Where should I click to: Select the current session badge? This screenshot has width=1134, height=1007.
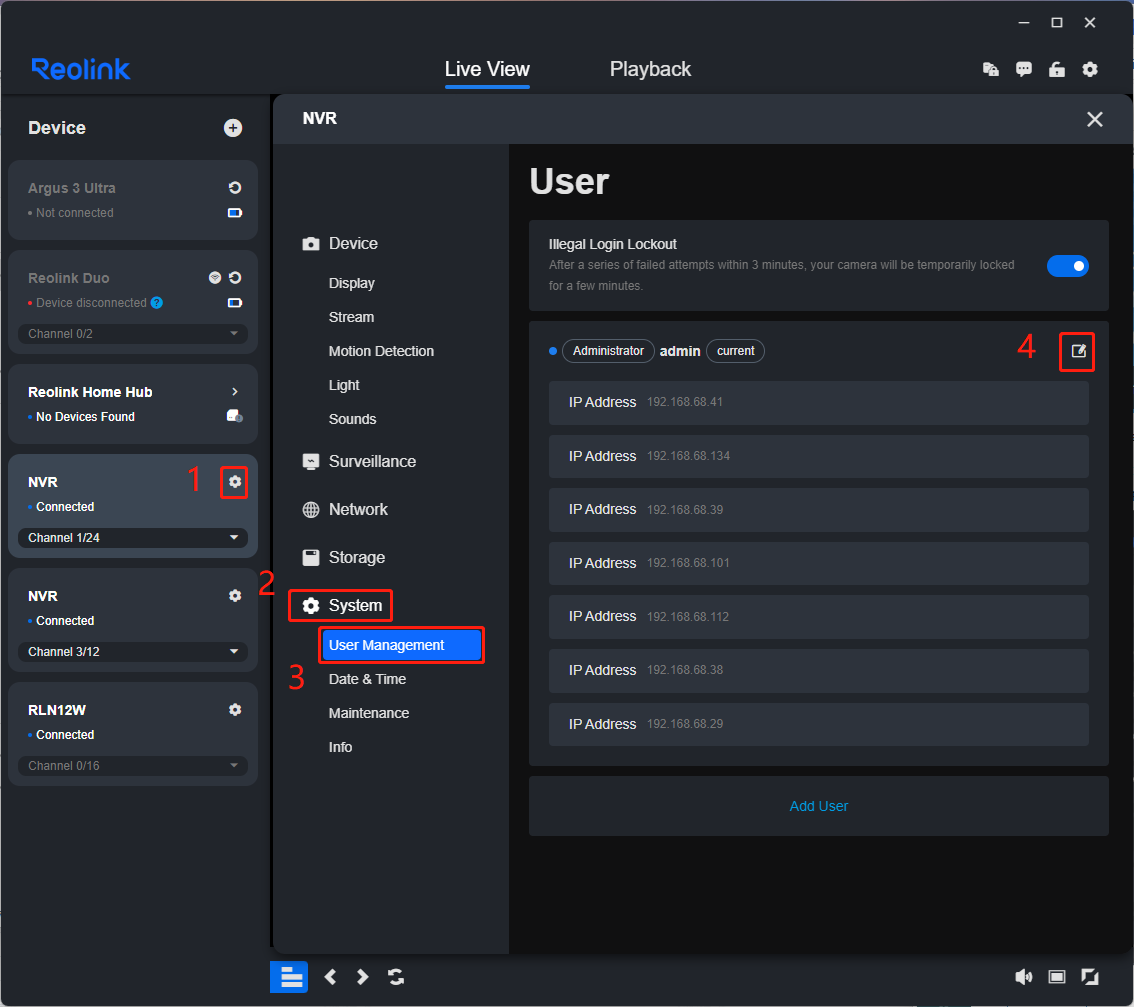[x=736, y=351]
